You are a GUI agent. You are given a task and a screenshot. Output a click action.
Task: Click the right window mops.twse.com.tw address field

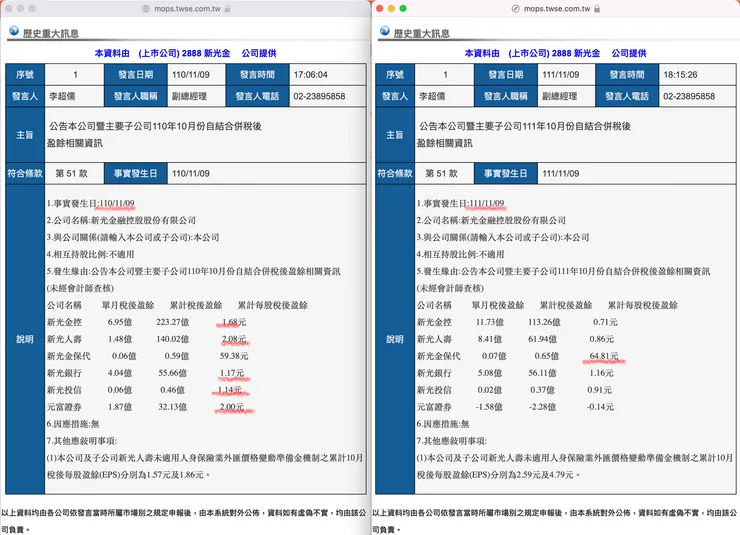coord(557,8)
